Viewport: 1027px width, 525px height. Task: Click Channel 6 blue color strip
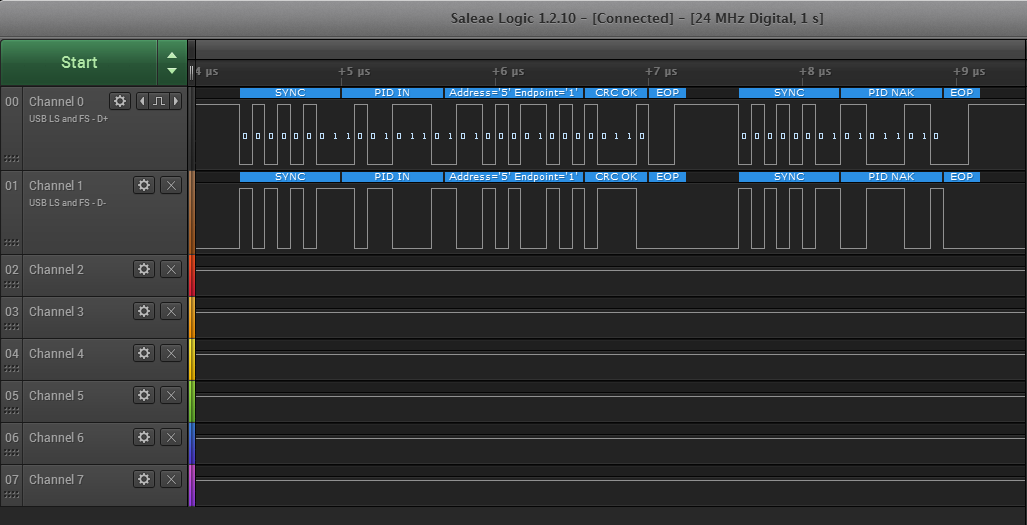[192, 444]
